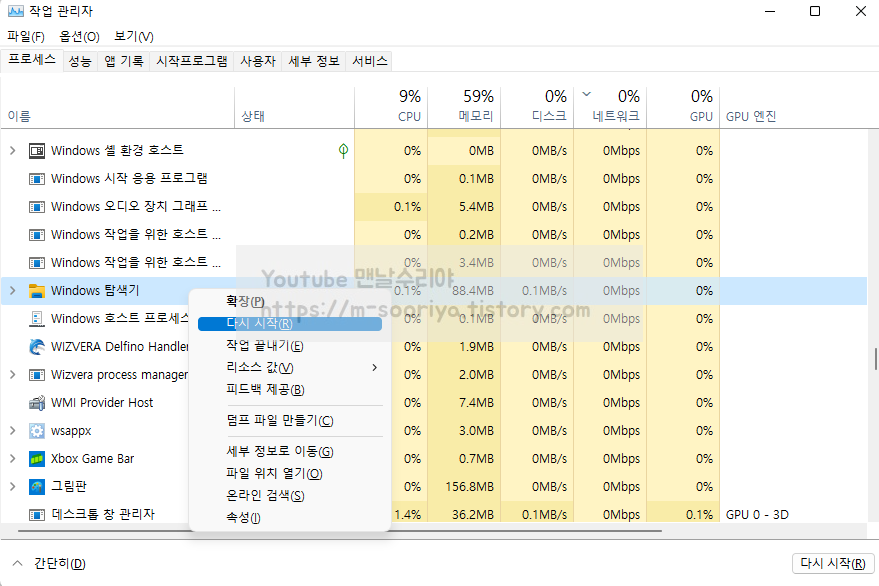Click the vertical scrollbar thumb at right edge
Viewport: 879px width, 586px height.
[876, 359]
